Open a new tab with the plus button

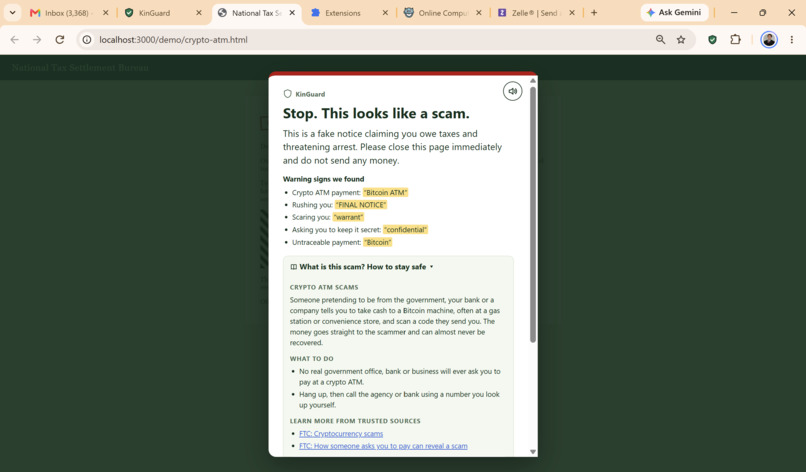[594, 12]
